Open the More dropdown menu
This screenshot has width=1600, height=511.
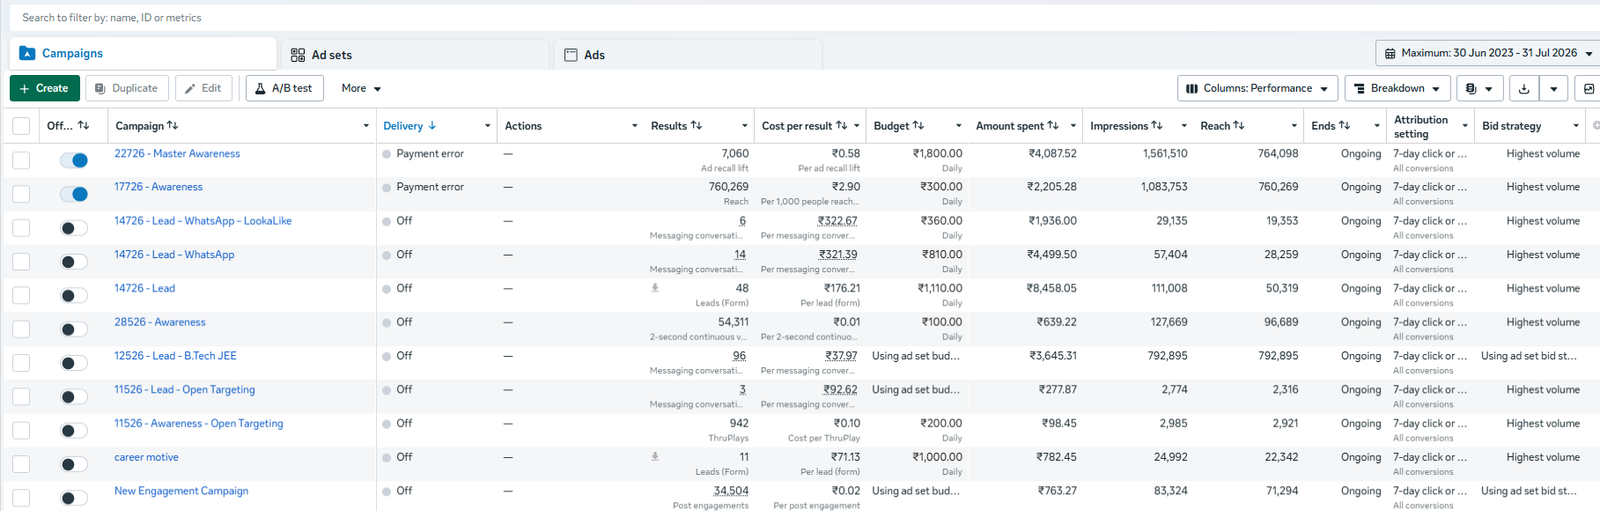coord(361,88)
